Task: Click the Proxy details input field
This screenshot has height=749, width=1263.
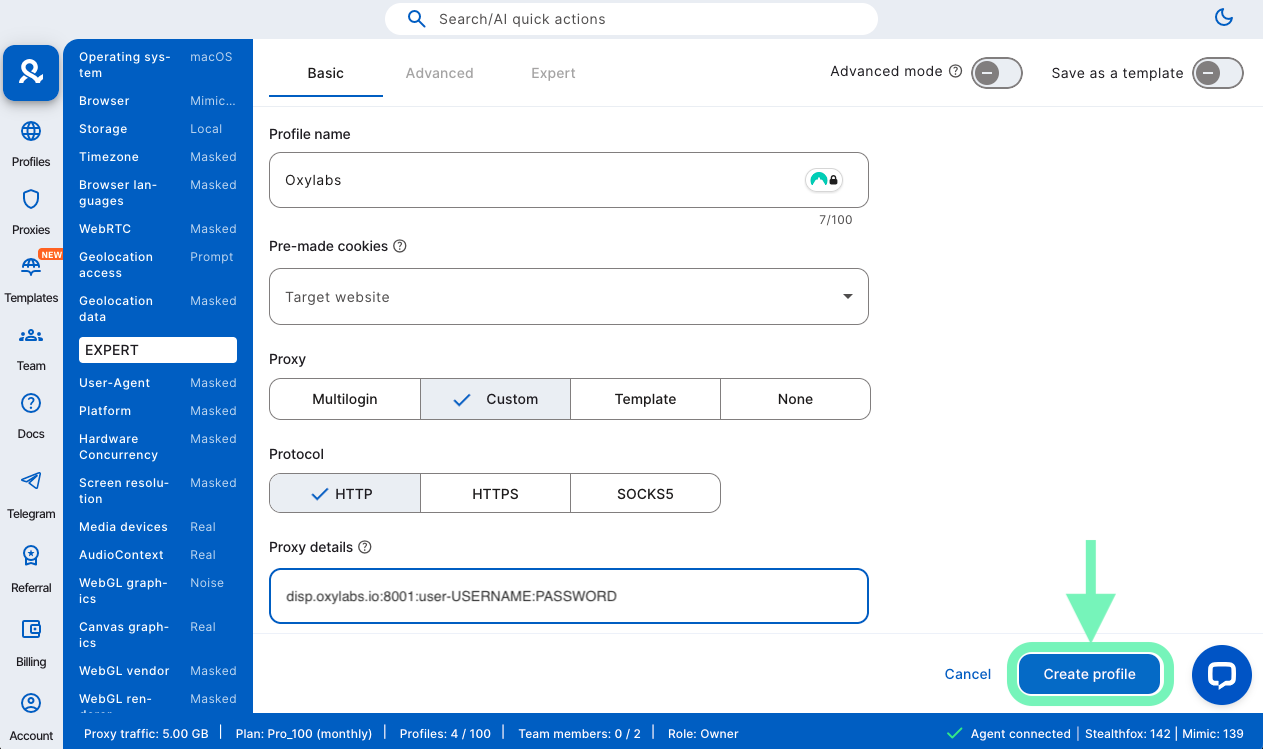Action: point(568,596)
